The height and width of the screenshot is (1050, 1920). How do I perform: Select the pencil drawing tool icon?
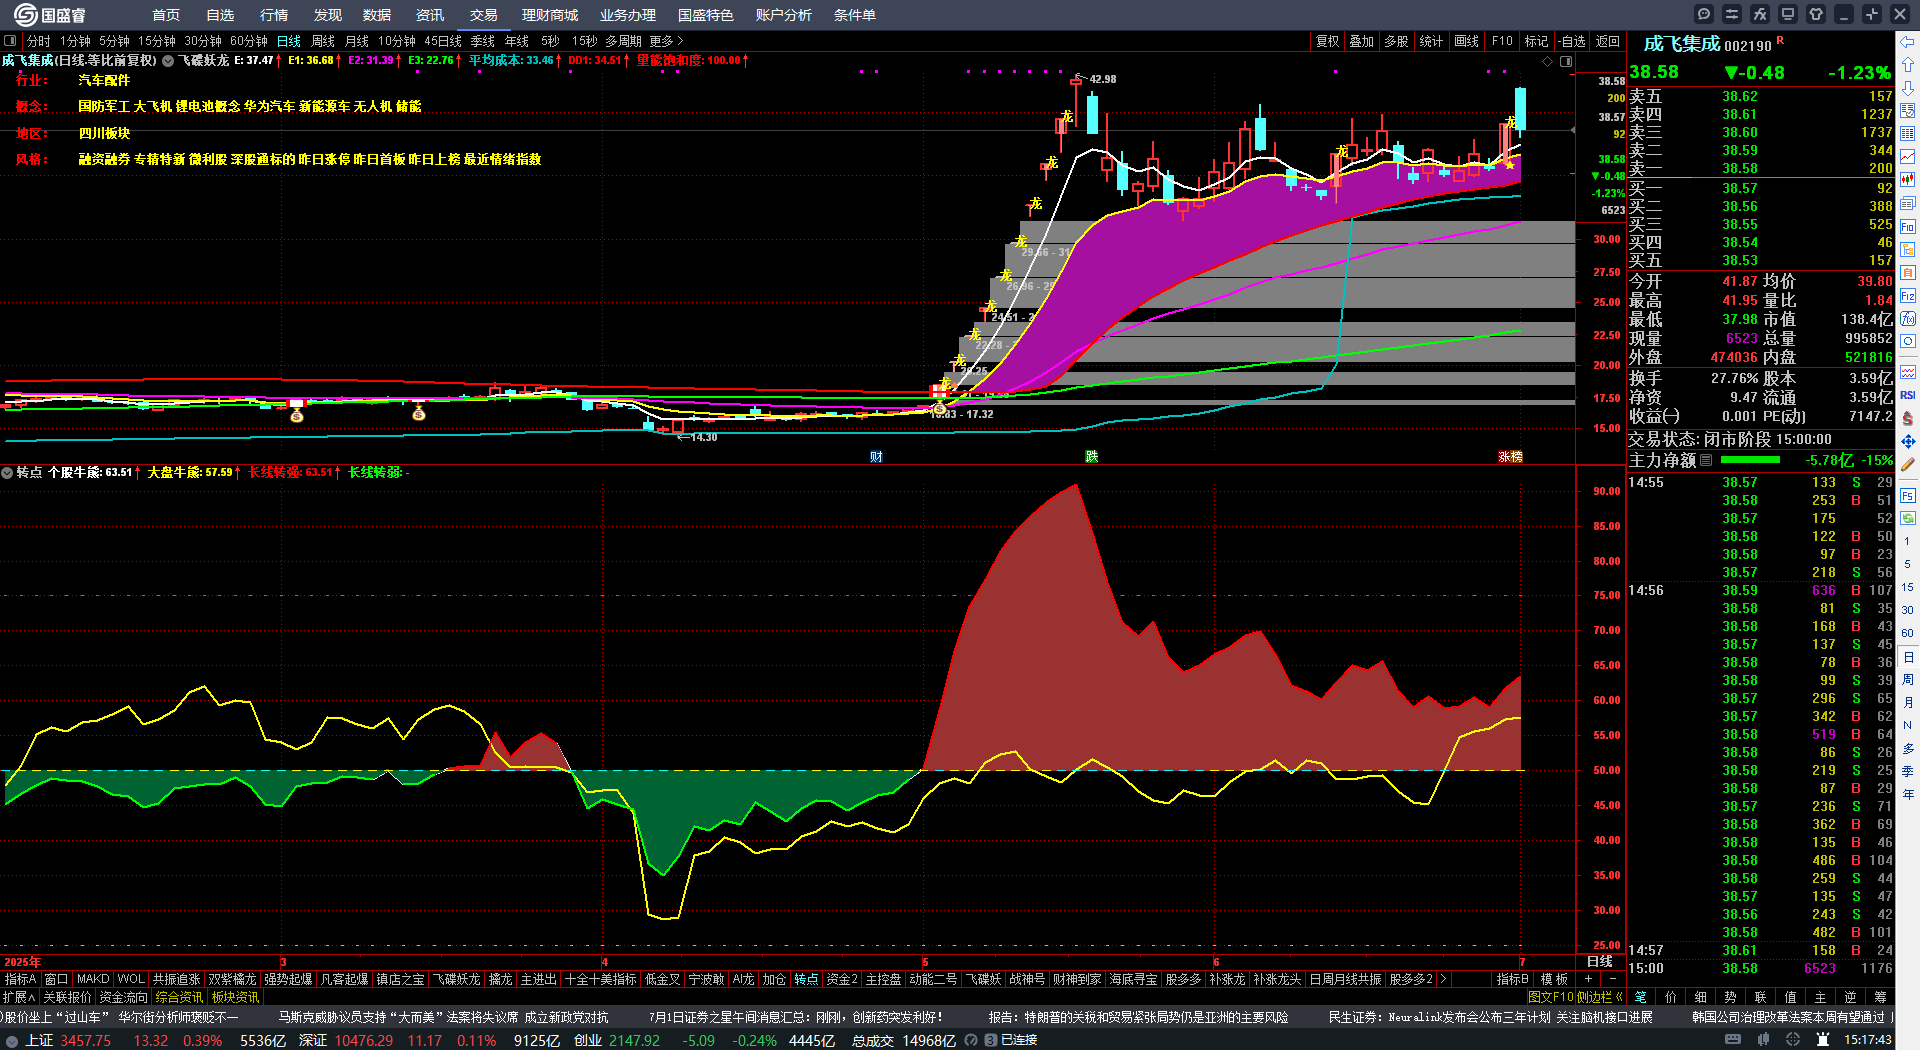[x=1908, y=464]
